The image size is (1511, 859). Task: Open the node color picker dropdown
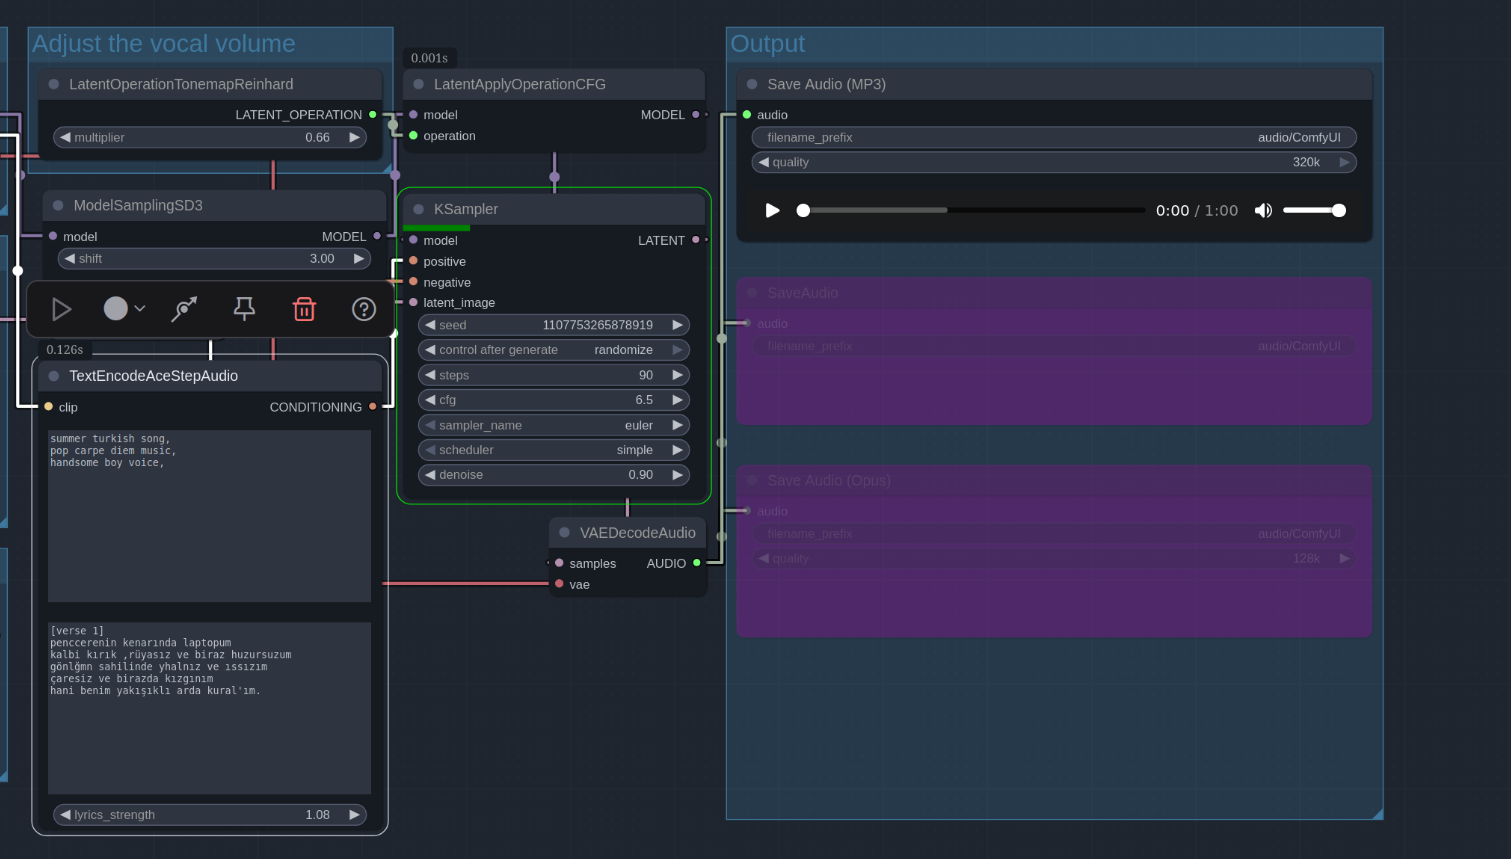pyautogui.click(x=124, y=309)
